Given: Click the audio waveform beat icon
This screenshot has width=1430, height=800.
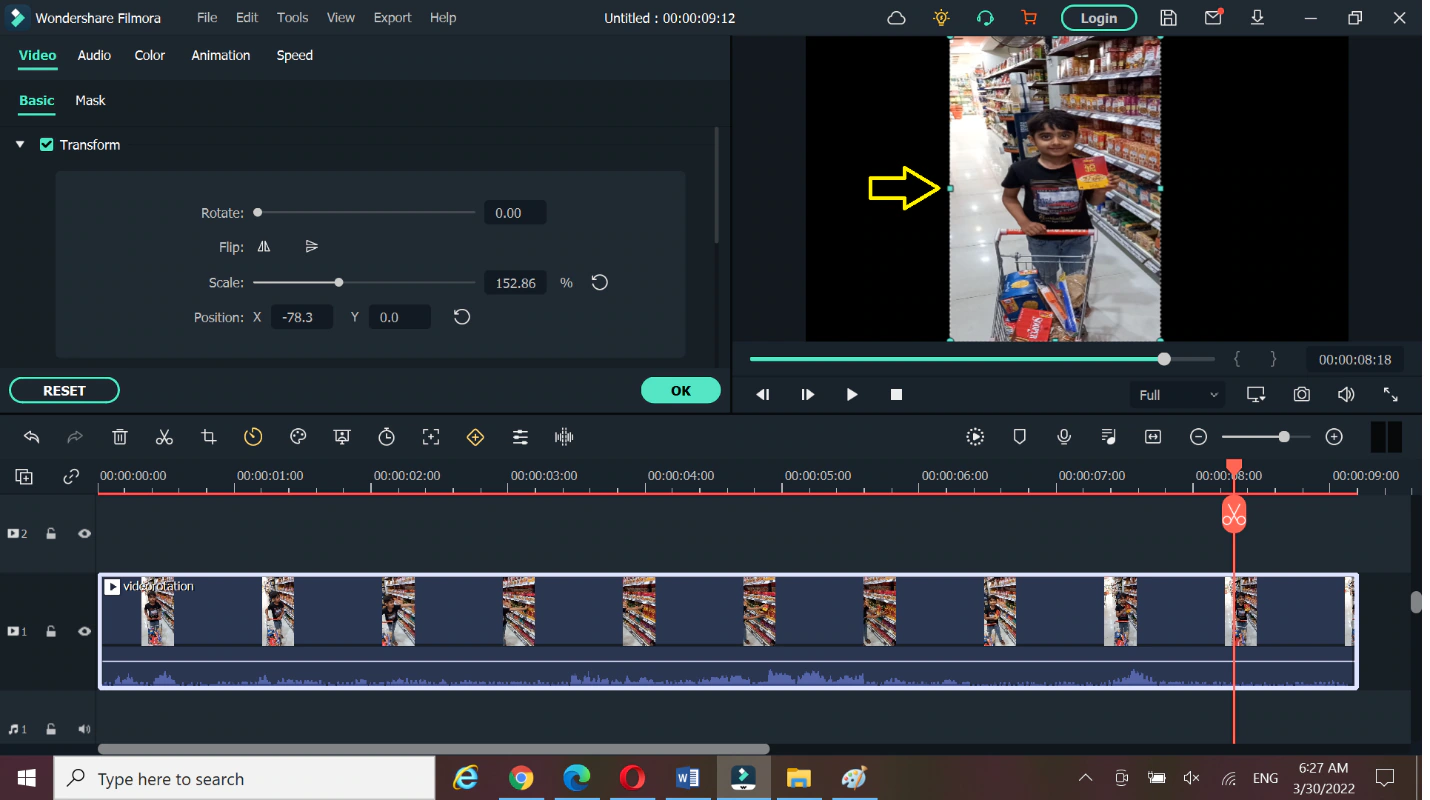Looking at the screenshot, I should tap(564, 437).
